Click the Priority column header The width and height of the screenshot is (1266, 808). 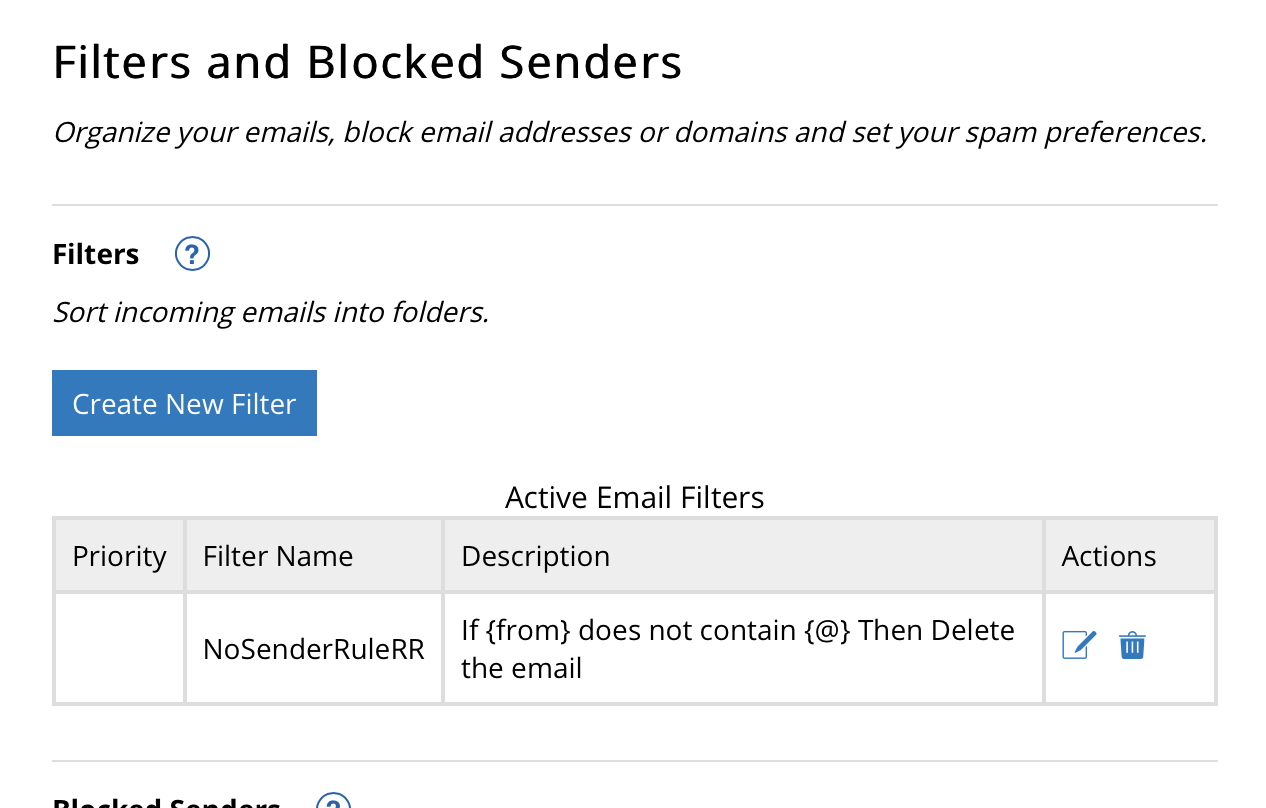[x=119, y=556]
